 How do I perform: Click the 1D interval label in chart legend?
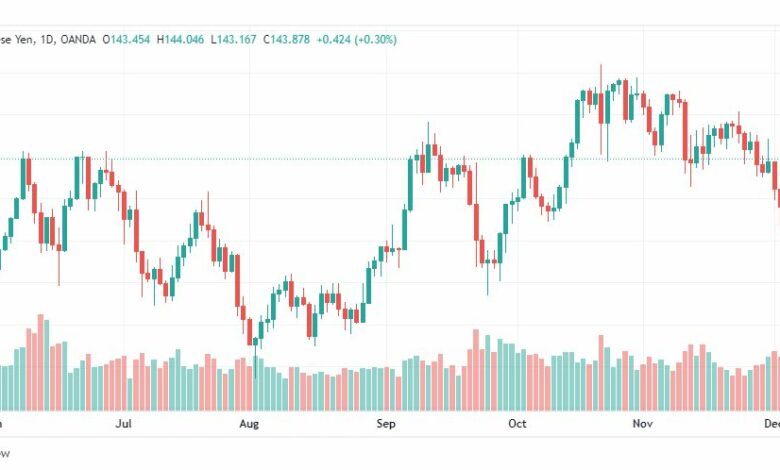point(46,39)
